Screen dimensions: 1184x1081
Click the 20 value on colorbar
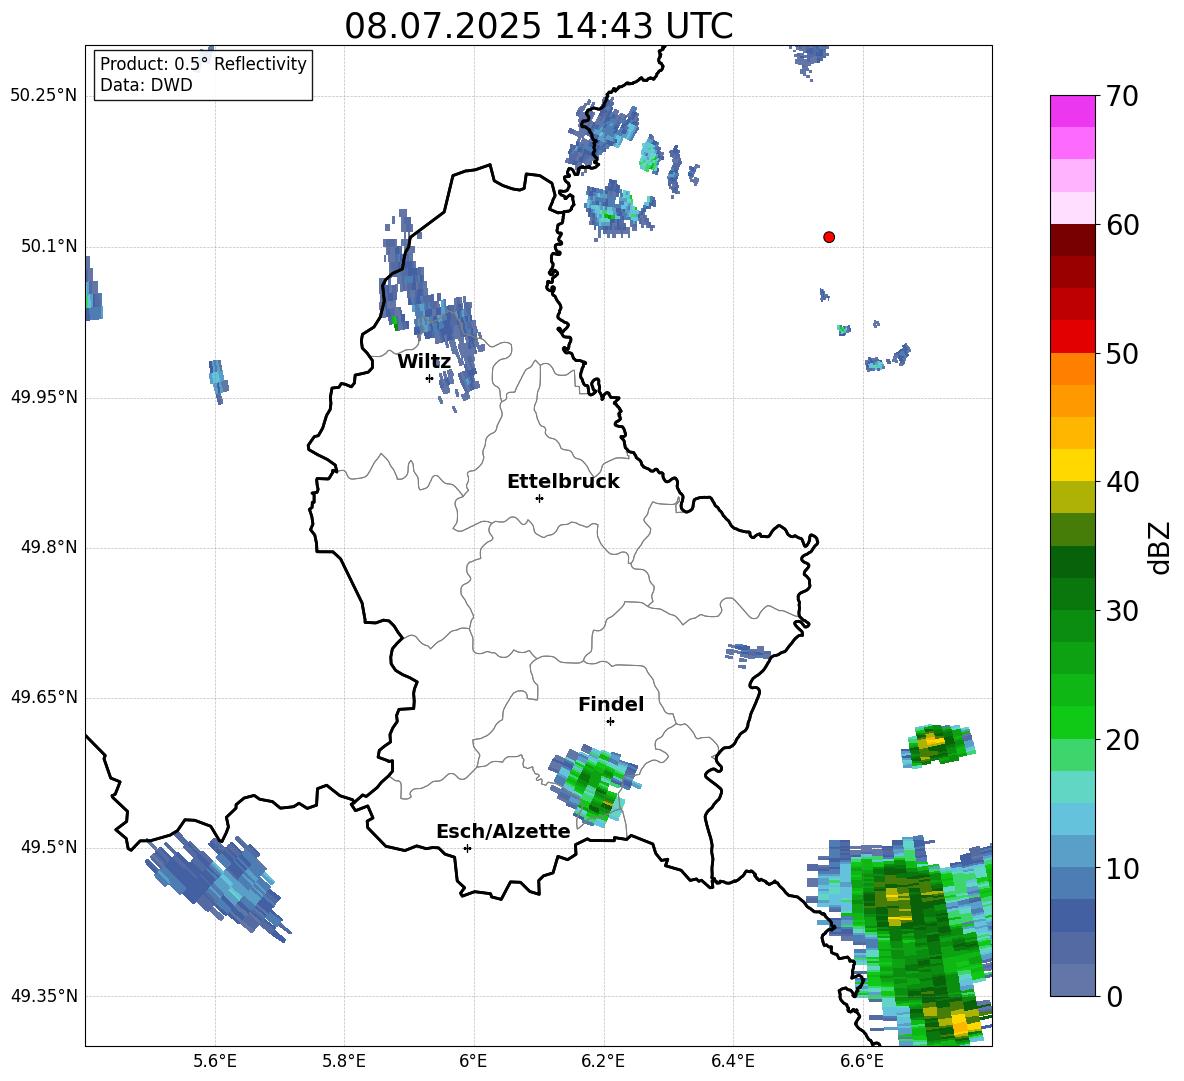1122,739
